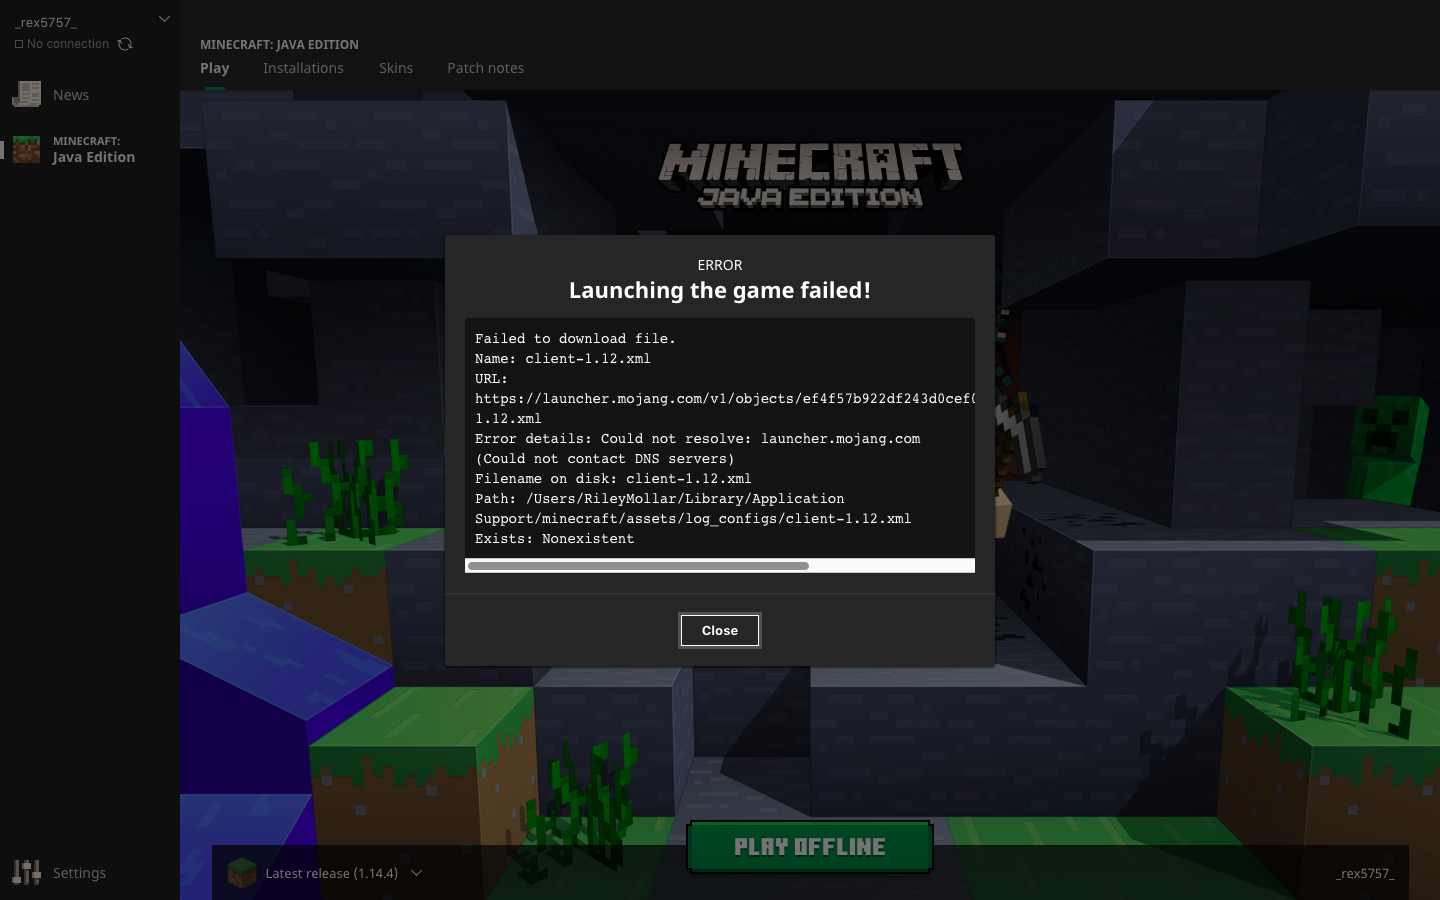
Task: Click the 'Launching the game failed!' heading
Action: tap(720, 290)
